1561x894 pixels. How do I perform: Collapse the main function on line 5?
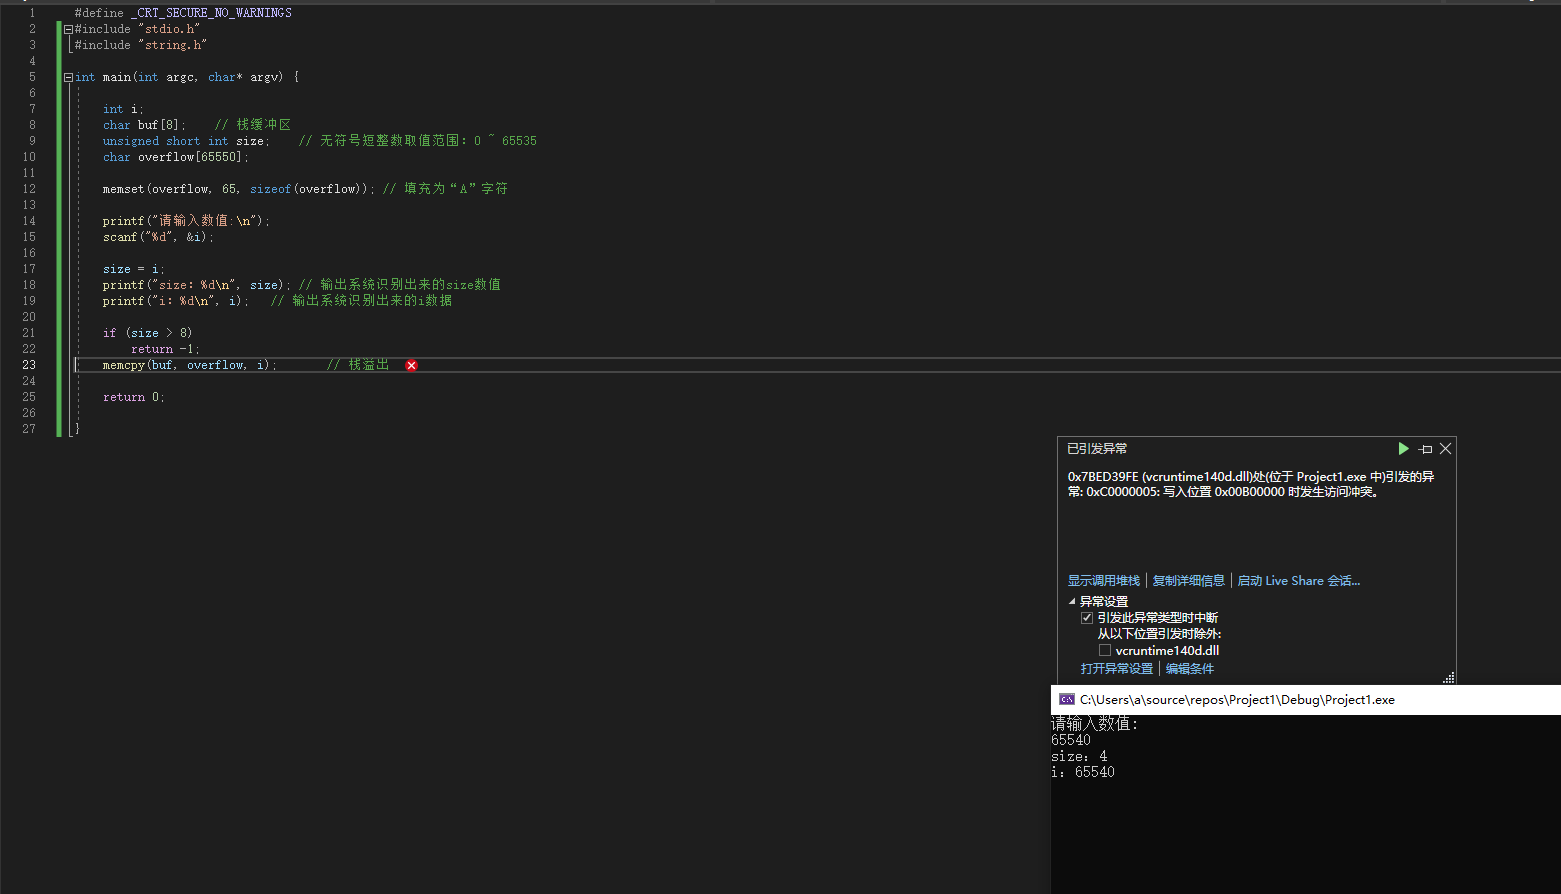point(68,77)
